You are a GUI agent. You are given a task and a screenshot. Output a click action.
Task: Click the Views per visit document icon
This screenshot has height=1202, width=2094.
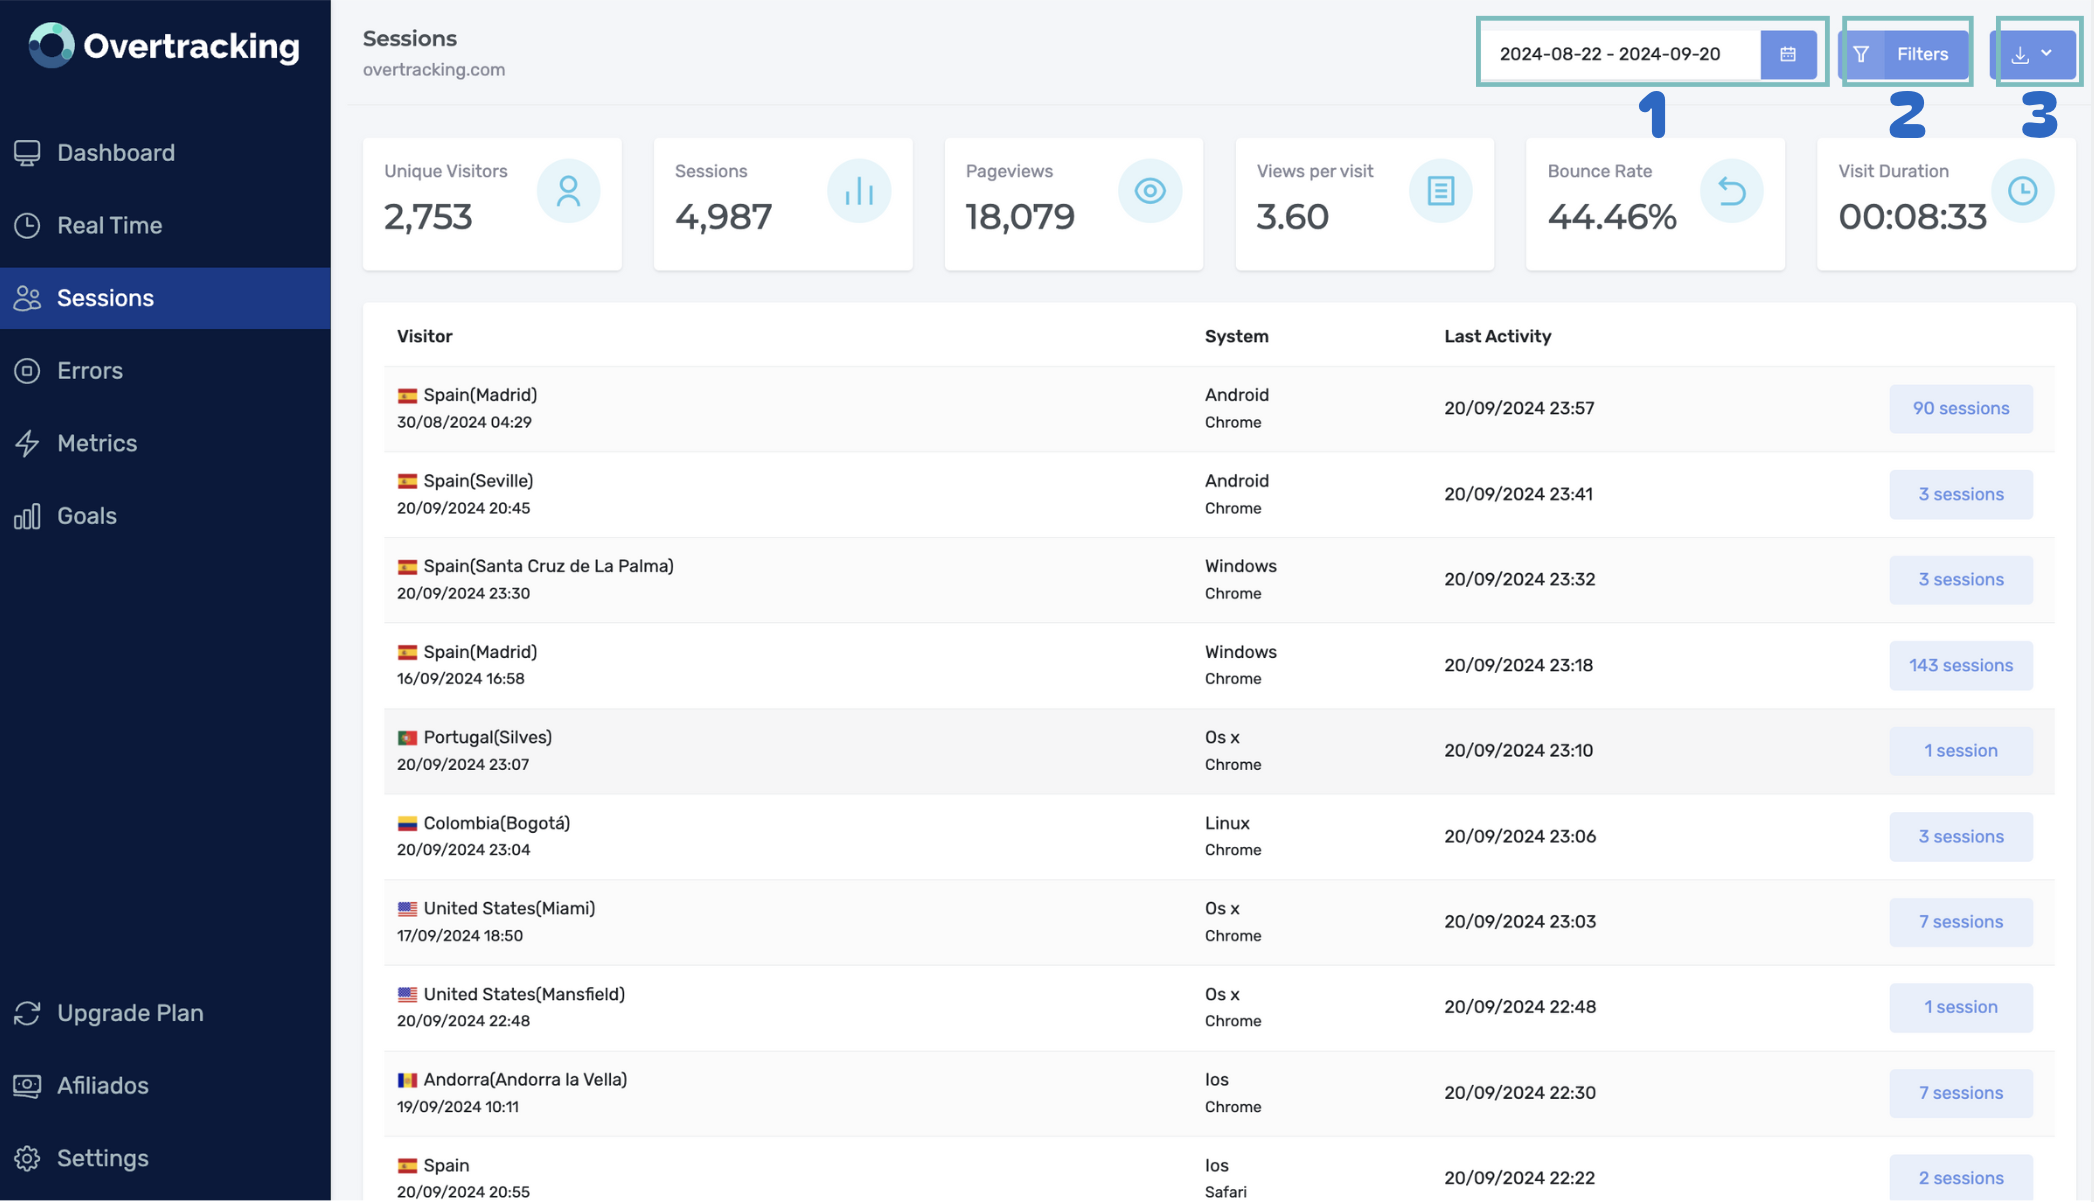pos(1441,190)
